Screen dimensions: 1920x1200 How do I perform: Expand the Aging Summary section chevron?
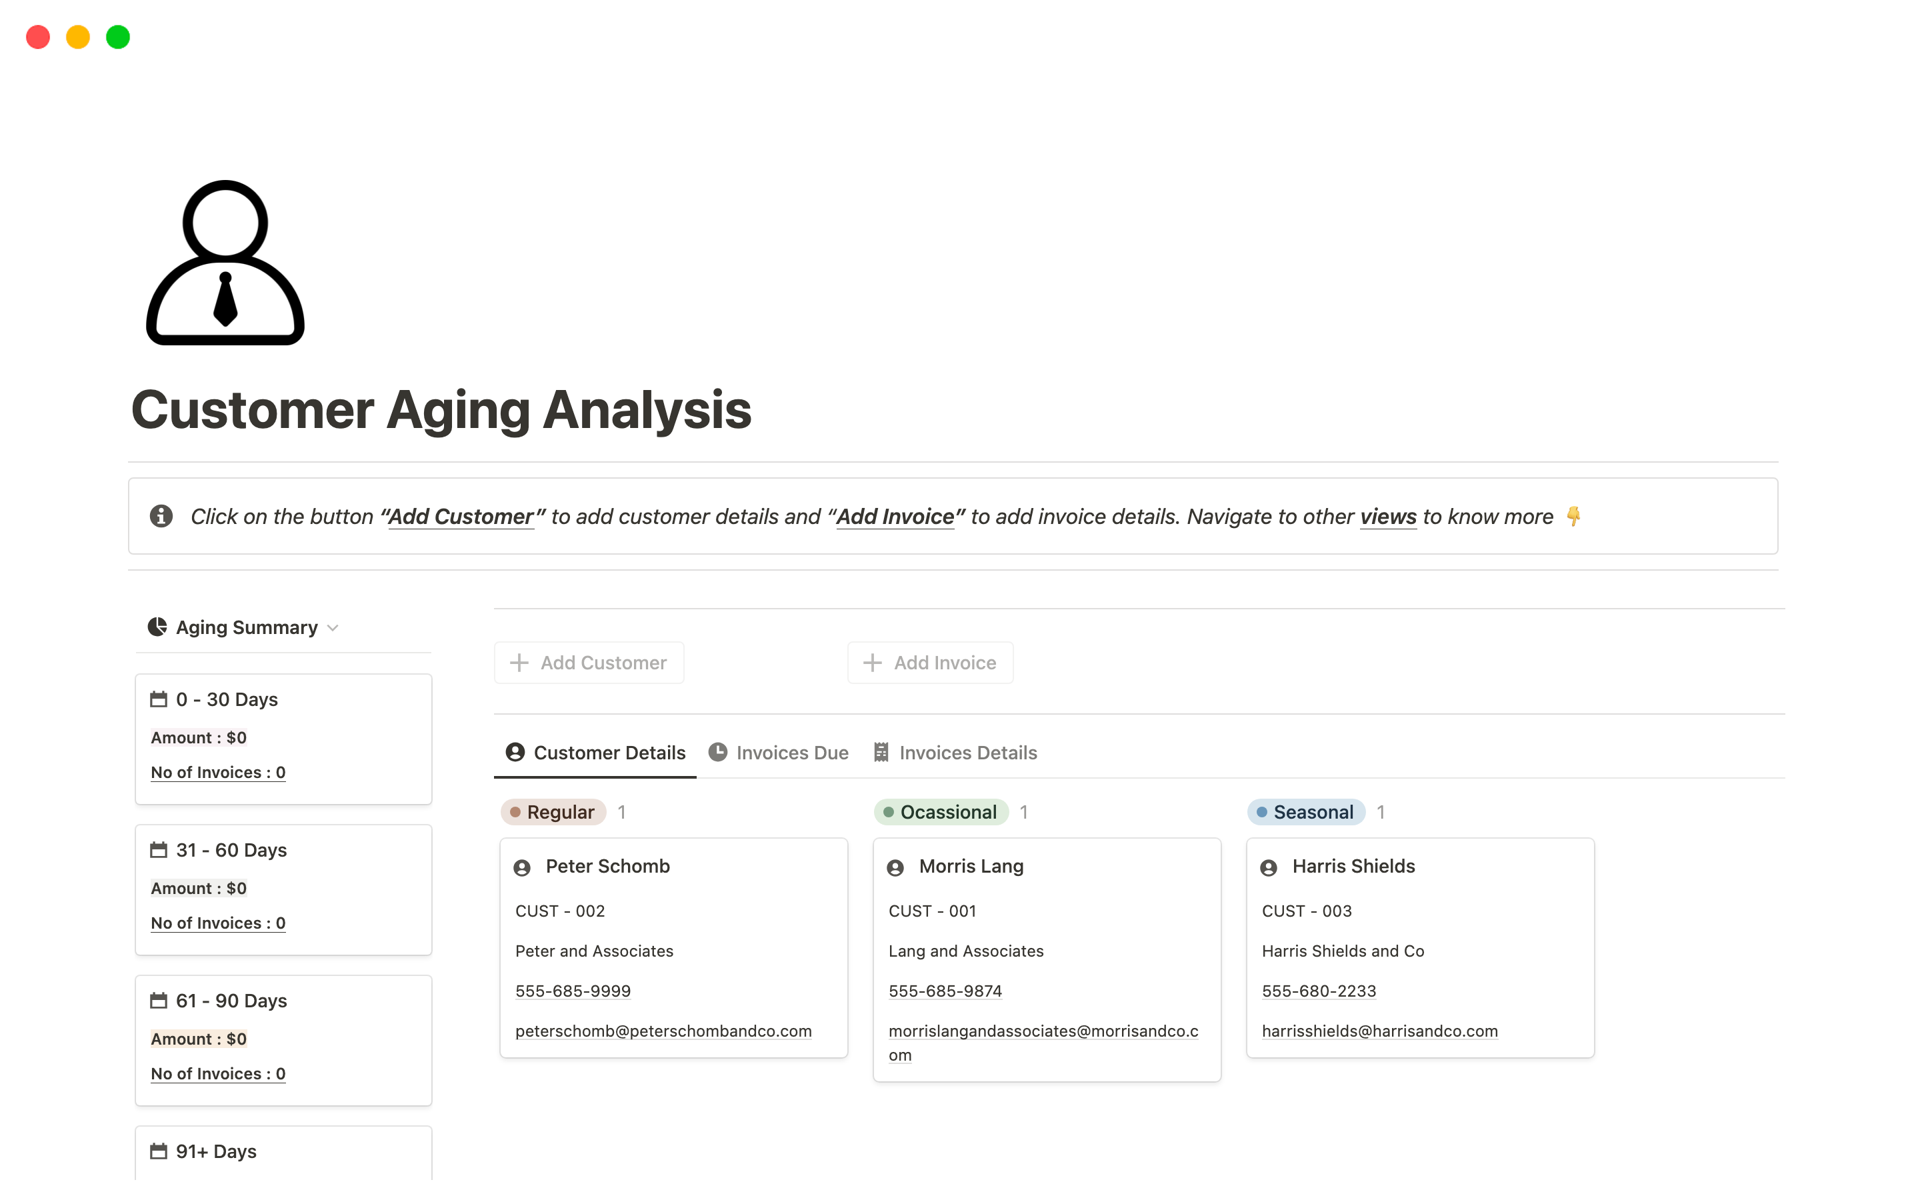(333, 627)
